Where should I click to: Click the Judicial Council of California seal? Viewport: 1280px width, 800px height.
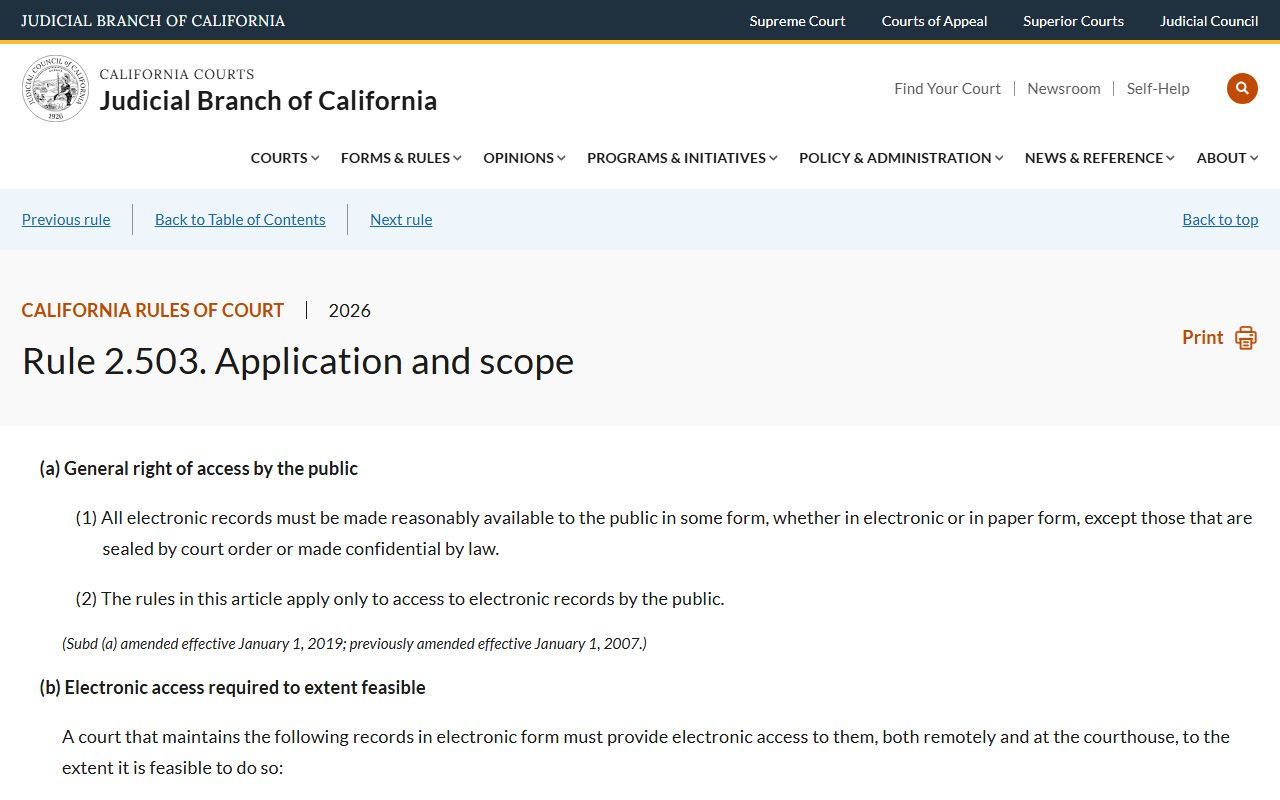(55, 89)
